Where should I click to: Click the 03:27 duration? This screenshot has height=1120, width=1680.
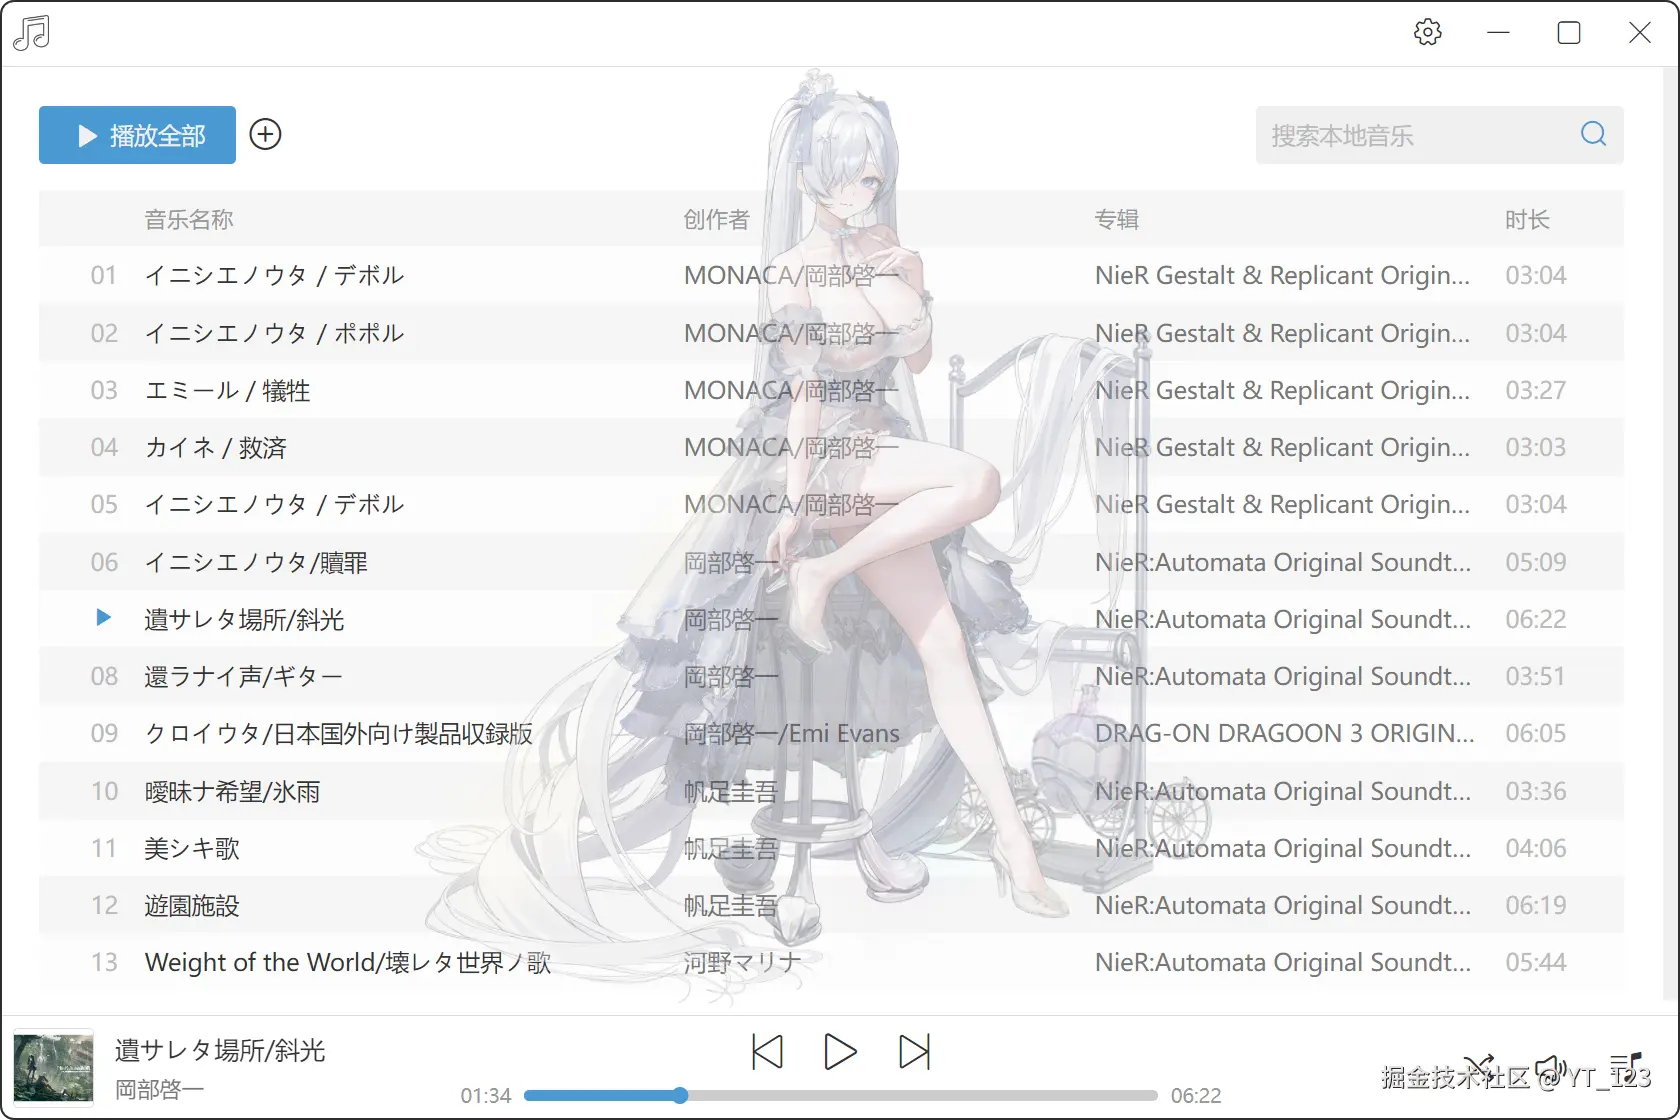[x=1536, y=390]
